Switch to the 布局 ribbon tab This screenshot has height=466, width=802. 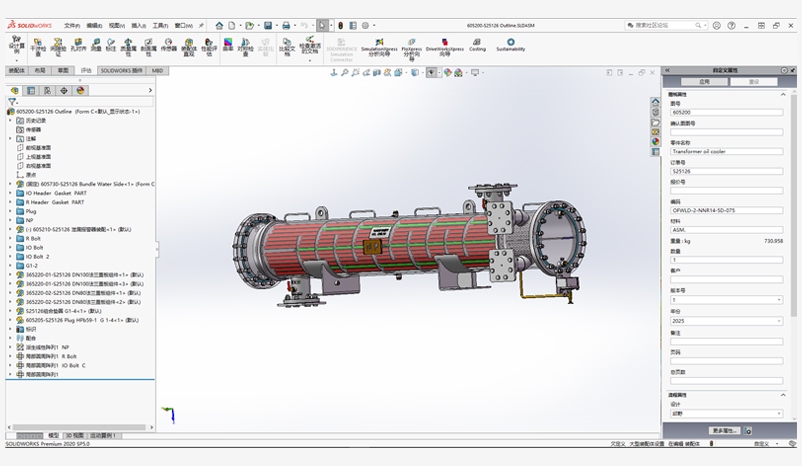click(x=40, y=71)
